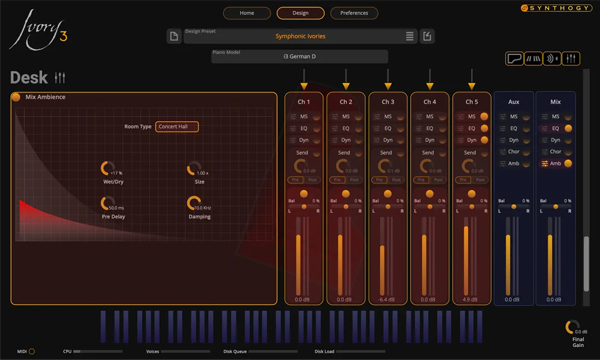Open the Room Type Concert Hall dropdown

tap(177, 127)
